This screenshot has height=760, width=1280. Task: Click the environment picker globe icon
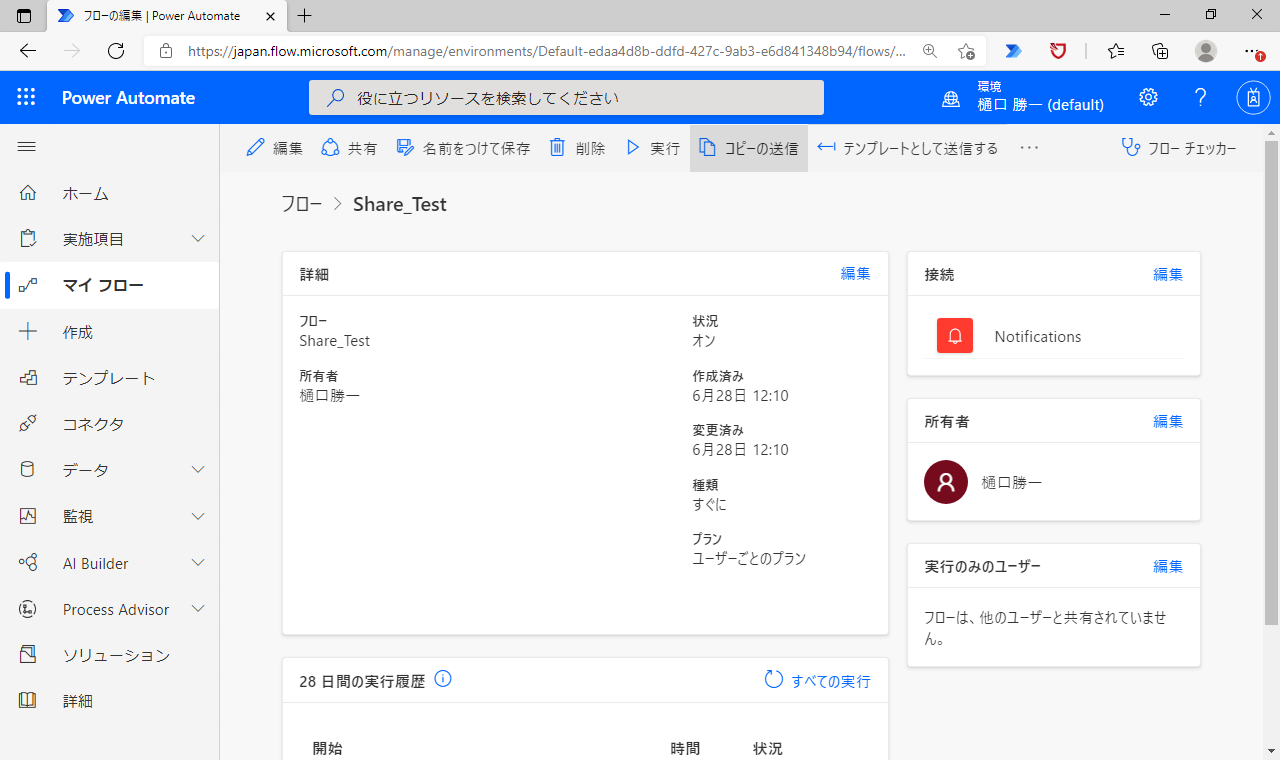point(951,98)
